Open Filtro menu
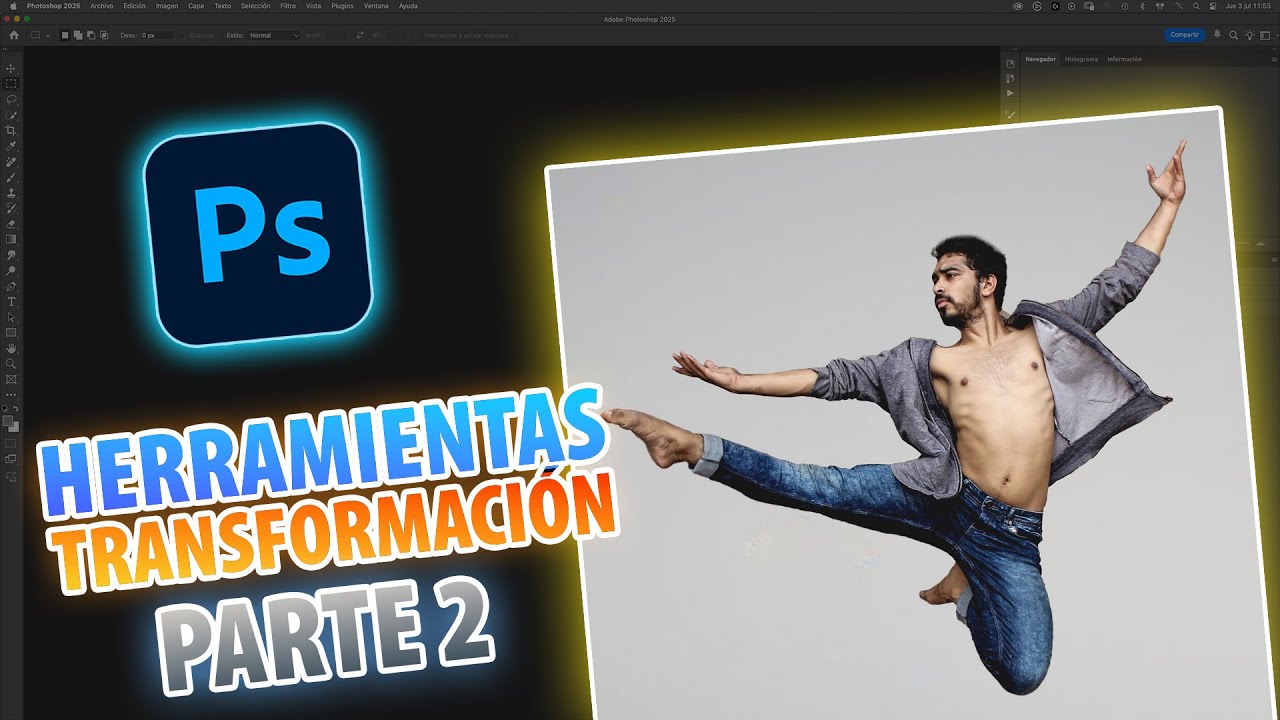Image resolution: width=1280 pixels, height=720 pixels. pyautogui.click(x=288, y=6)
